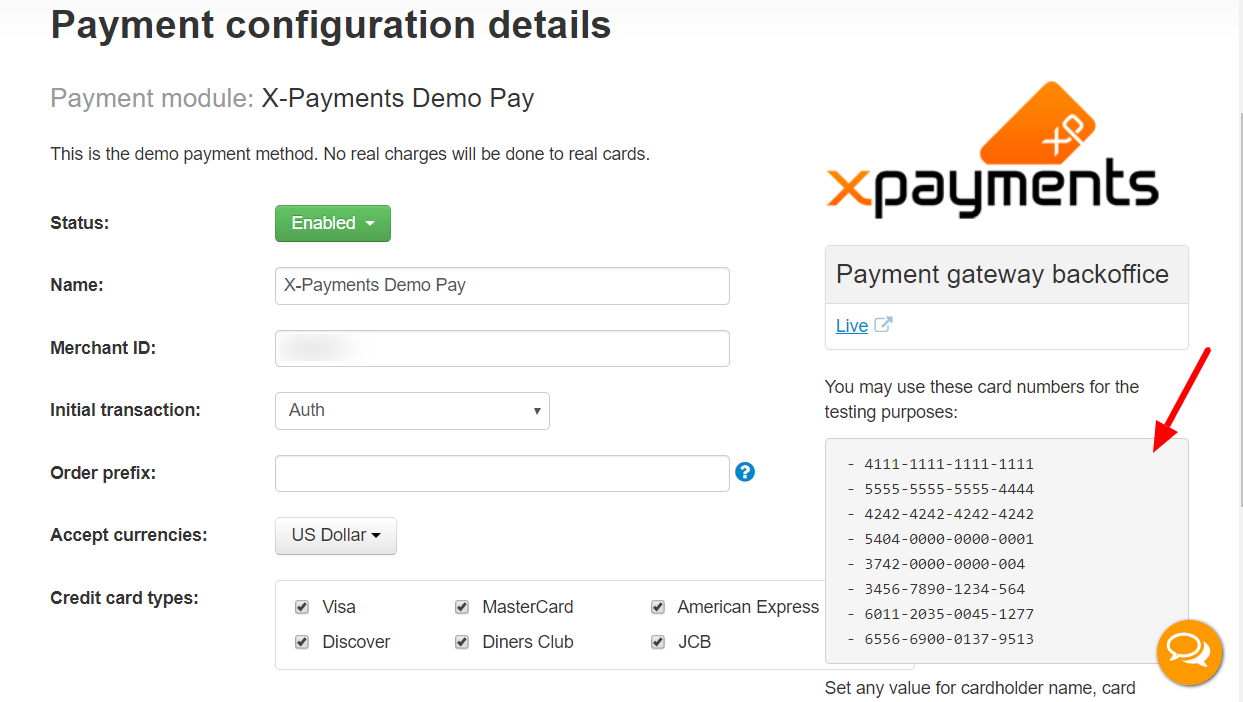Click the Merchant ID field label
Viewport: 1243px width, 702px height.
pos(103,348)
